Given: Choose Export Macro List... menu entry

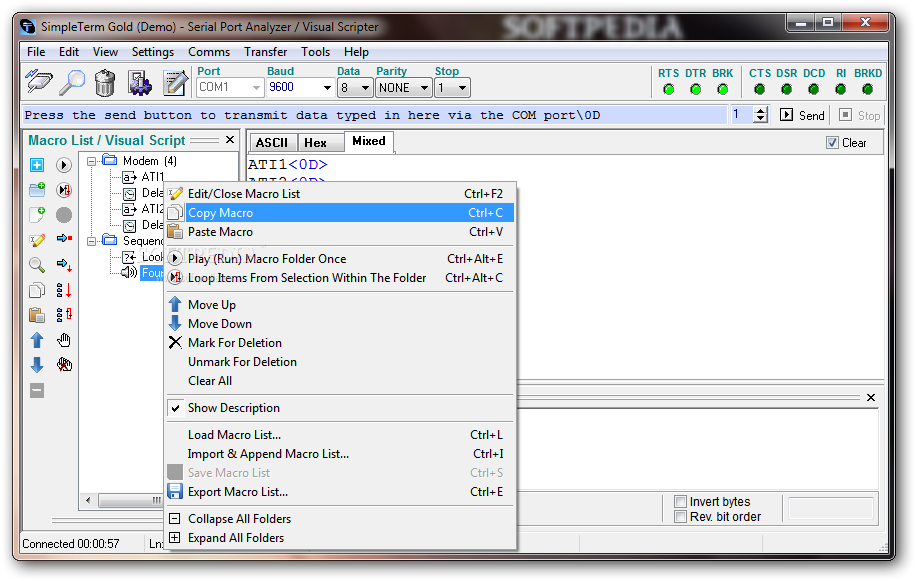Looking at the screenshot, I should (340, 492).
